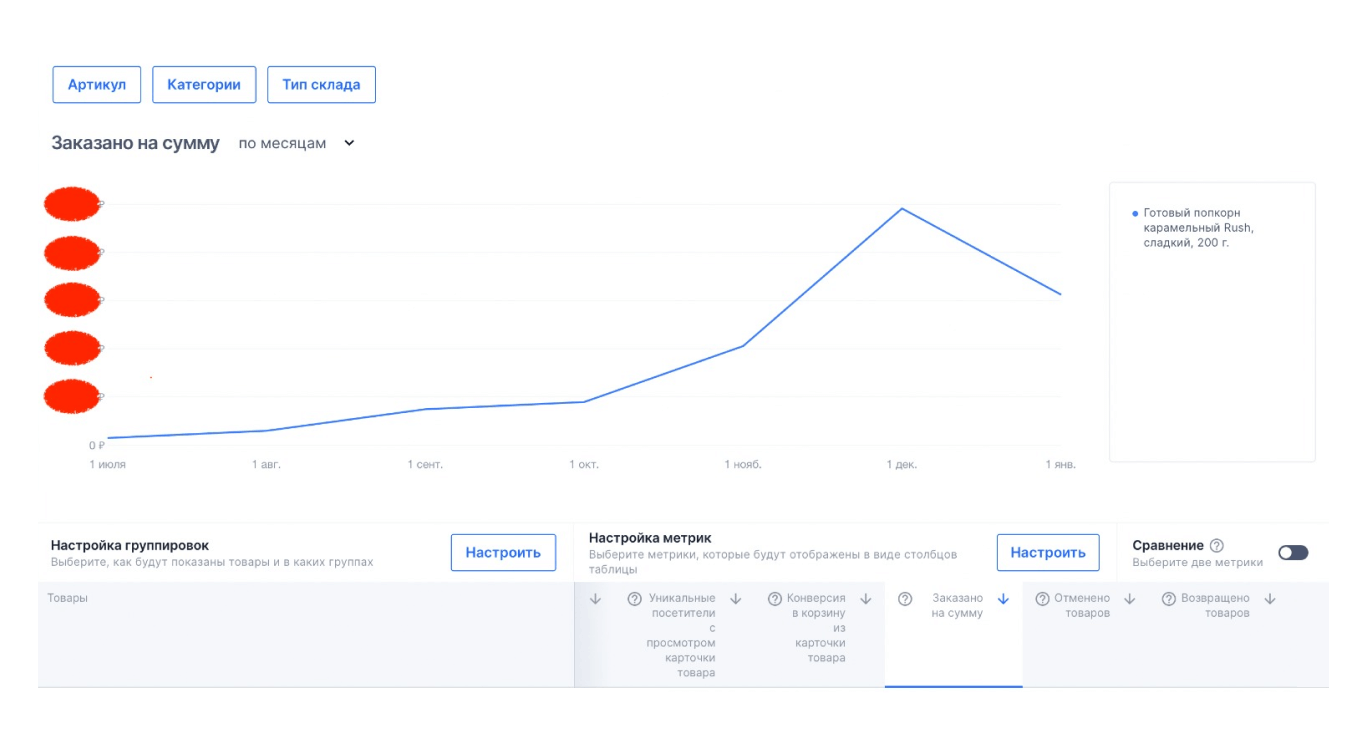Click help icon for Отменено товаров column

point(1042,599)
